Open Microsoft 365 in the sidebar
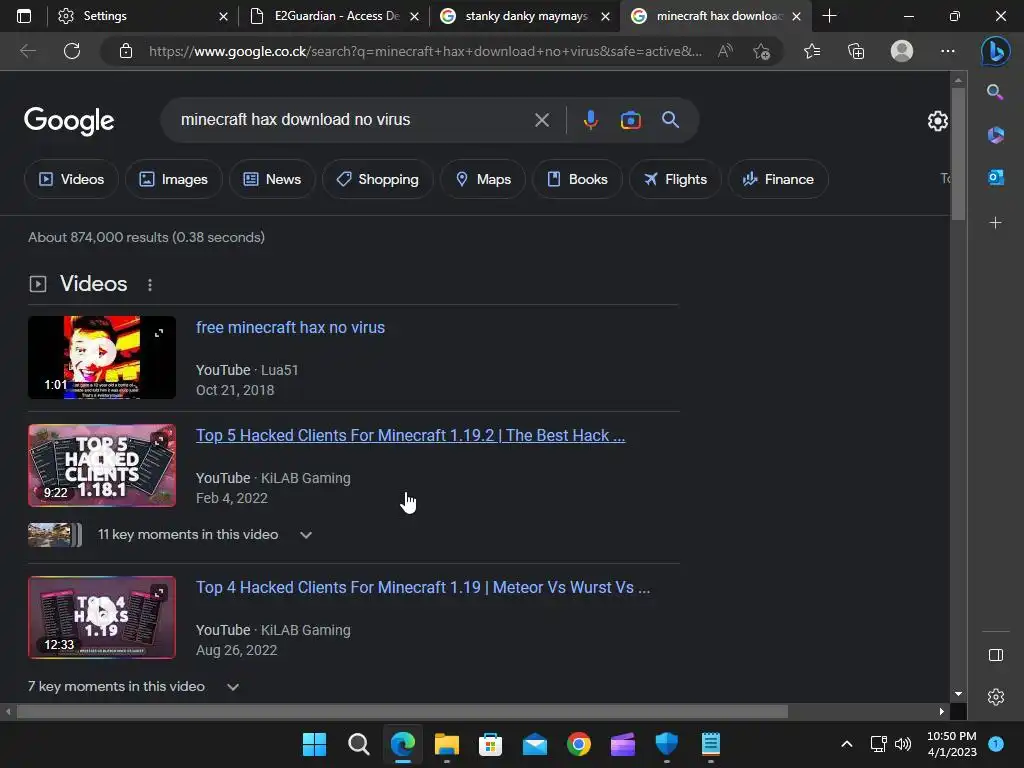The height and width of the screenshot is (768, 1024). pos(995,135)
